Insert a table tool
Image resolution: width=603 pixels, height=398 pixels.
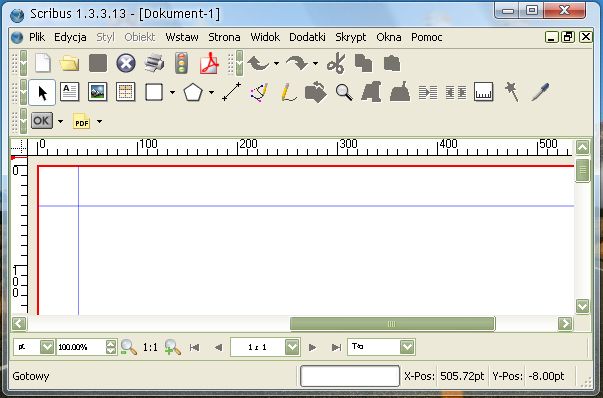[126, 92]
